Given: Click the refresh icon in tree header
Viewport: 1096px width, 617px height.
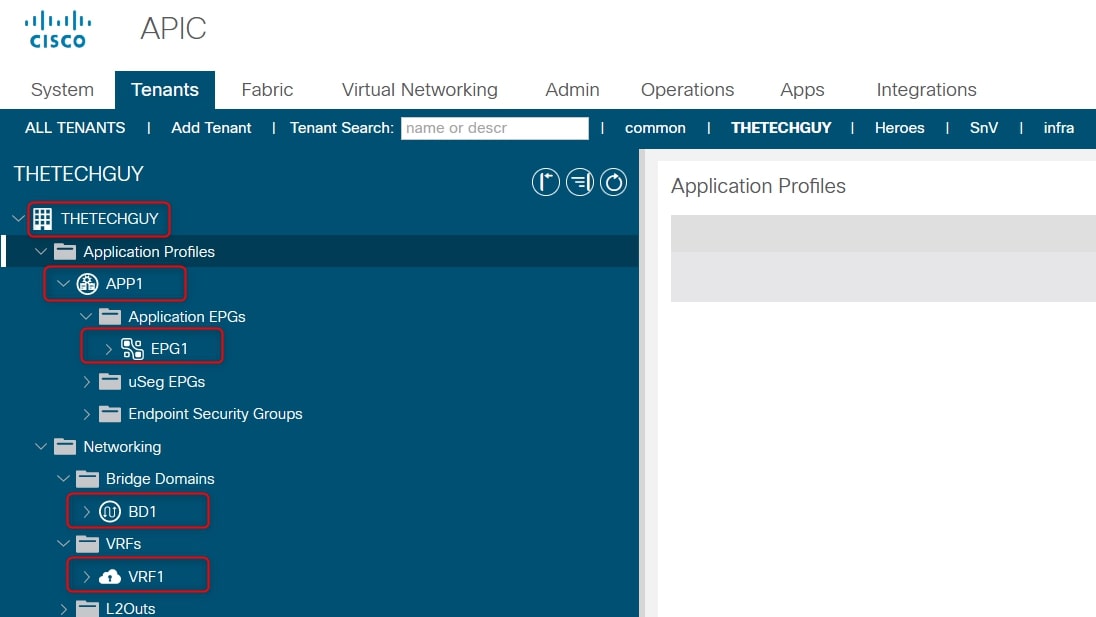Looking at the screenshot, I should coord(614,182).
